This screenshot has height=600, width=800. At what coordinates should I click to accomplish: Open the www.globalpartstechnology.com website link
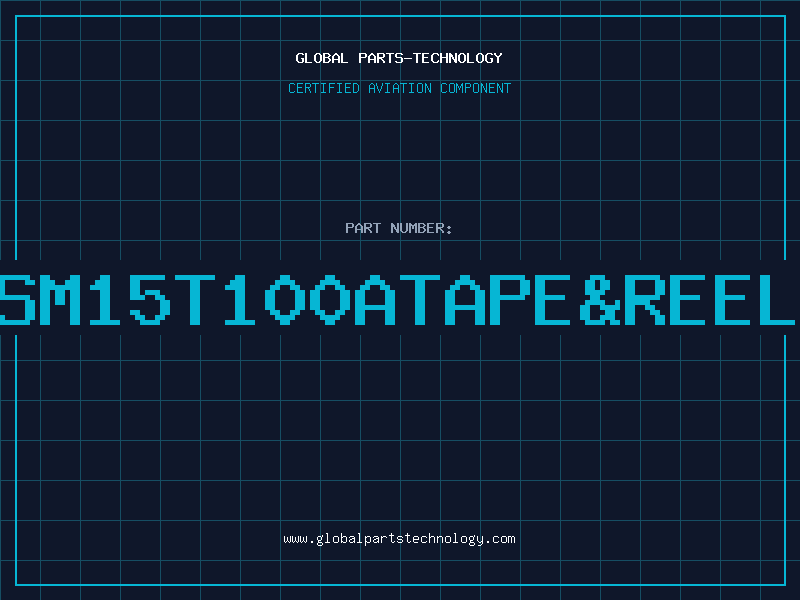(399, 539)
